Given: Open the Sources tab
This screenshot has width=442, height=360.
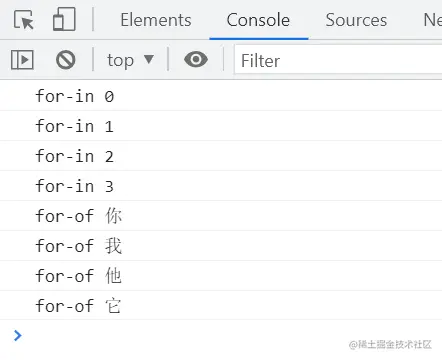Looking at the screenshot, I should point(356,20).
